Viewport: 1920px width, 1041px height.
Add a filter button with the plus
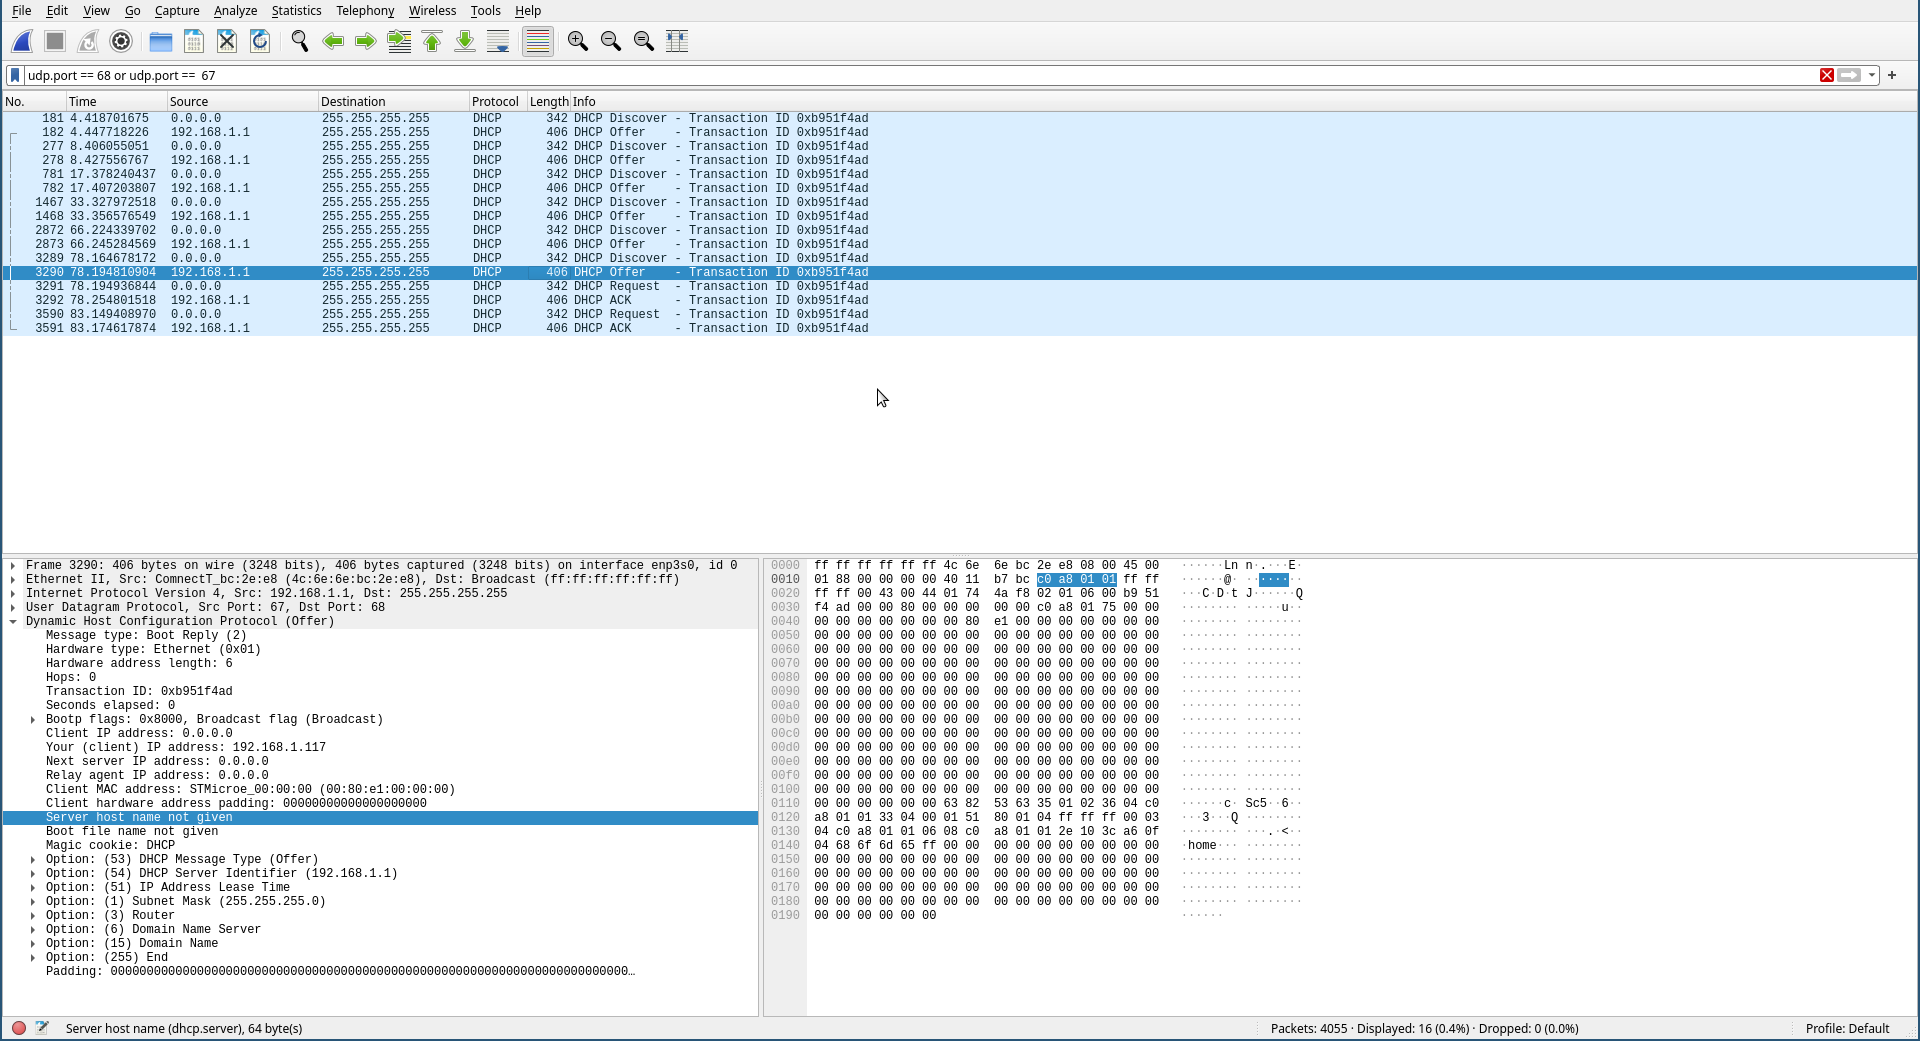click(x=1893, y=75)
